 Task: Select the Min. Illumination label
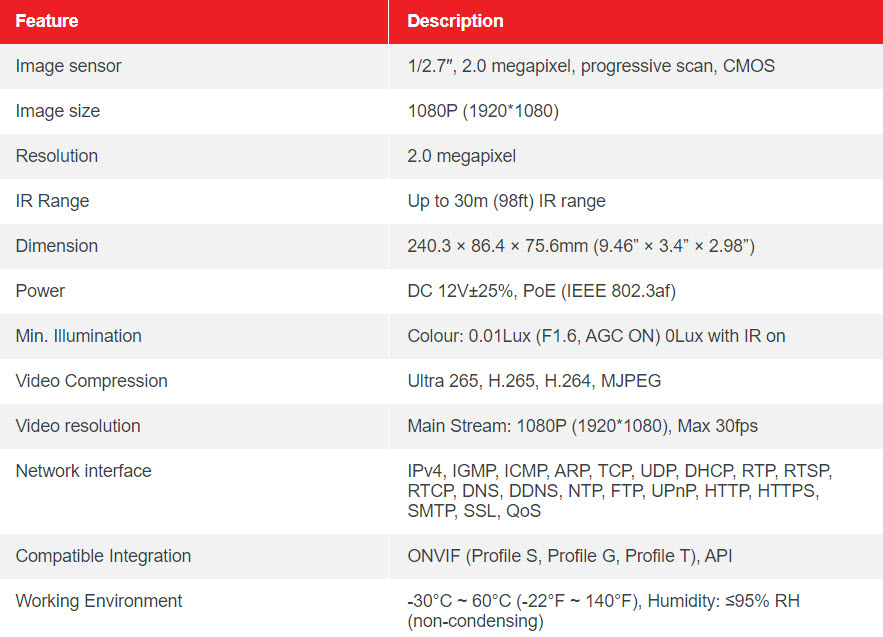(x=78, y=336)
